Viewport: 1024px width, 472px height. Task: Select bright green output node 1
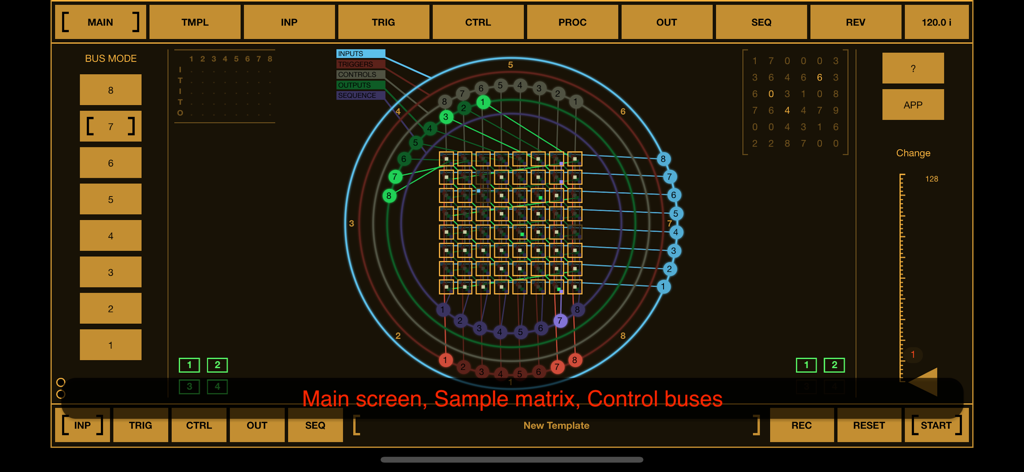(x=483, y=102)
